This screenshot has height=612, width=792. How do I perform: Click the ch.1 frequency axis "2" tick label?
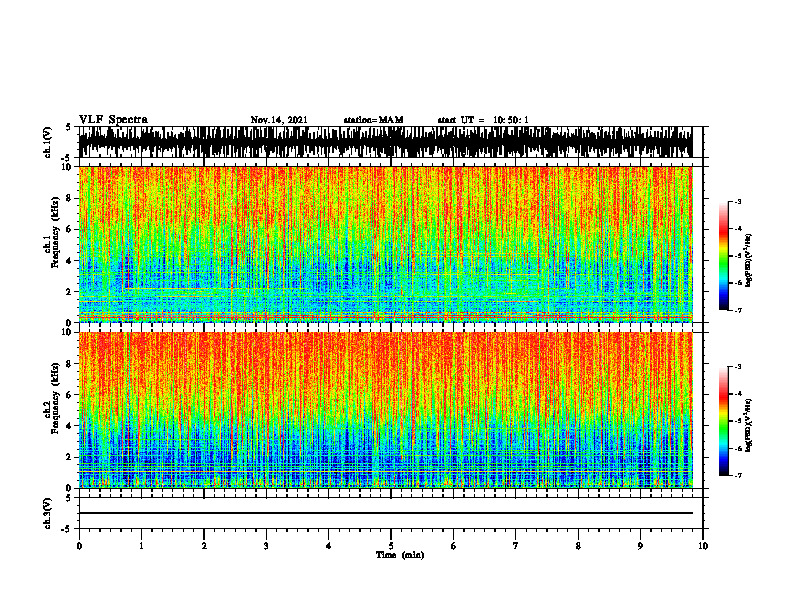point(69,292)
